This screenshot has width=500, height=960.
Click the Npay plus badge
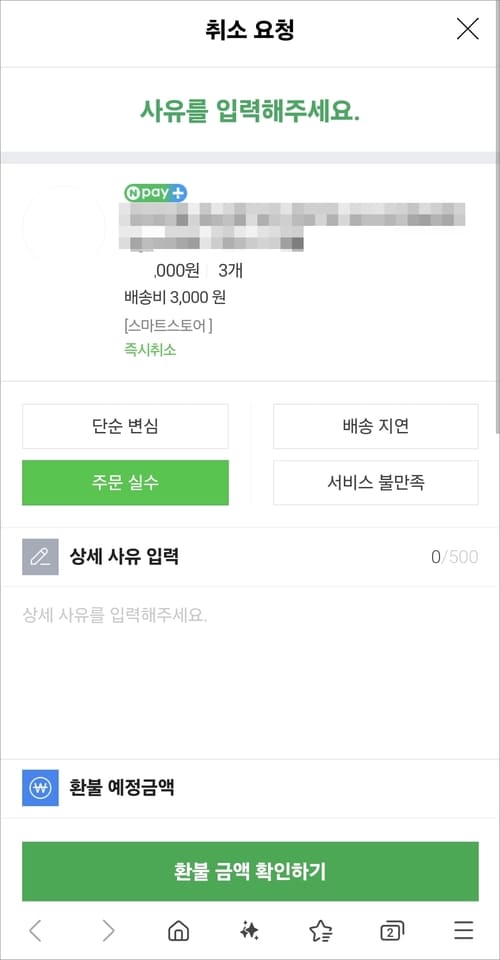pos(155,193)
